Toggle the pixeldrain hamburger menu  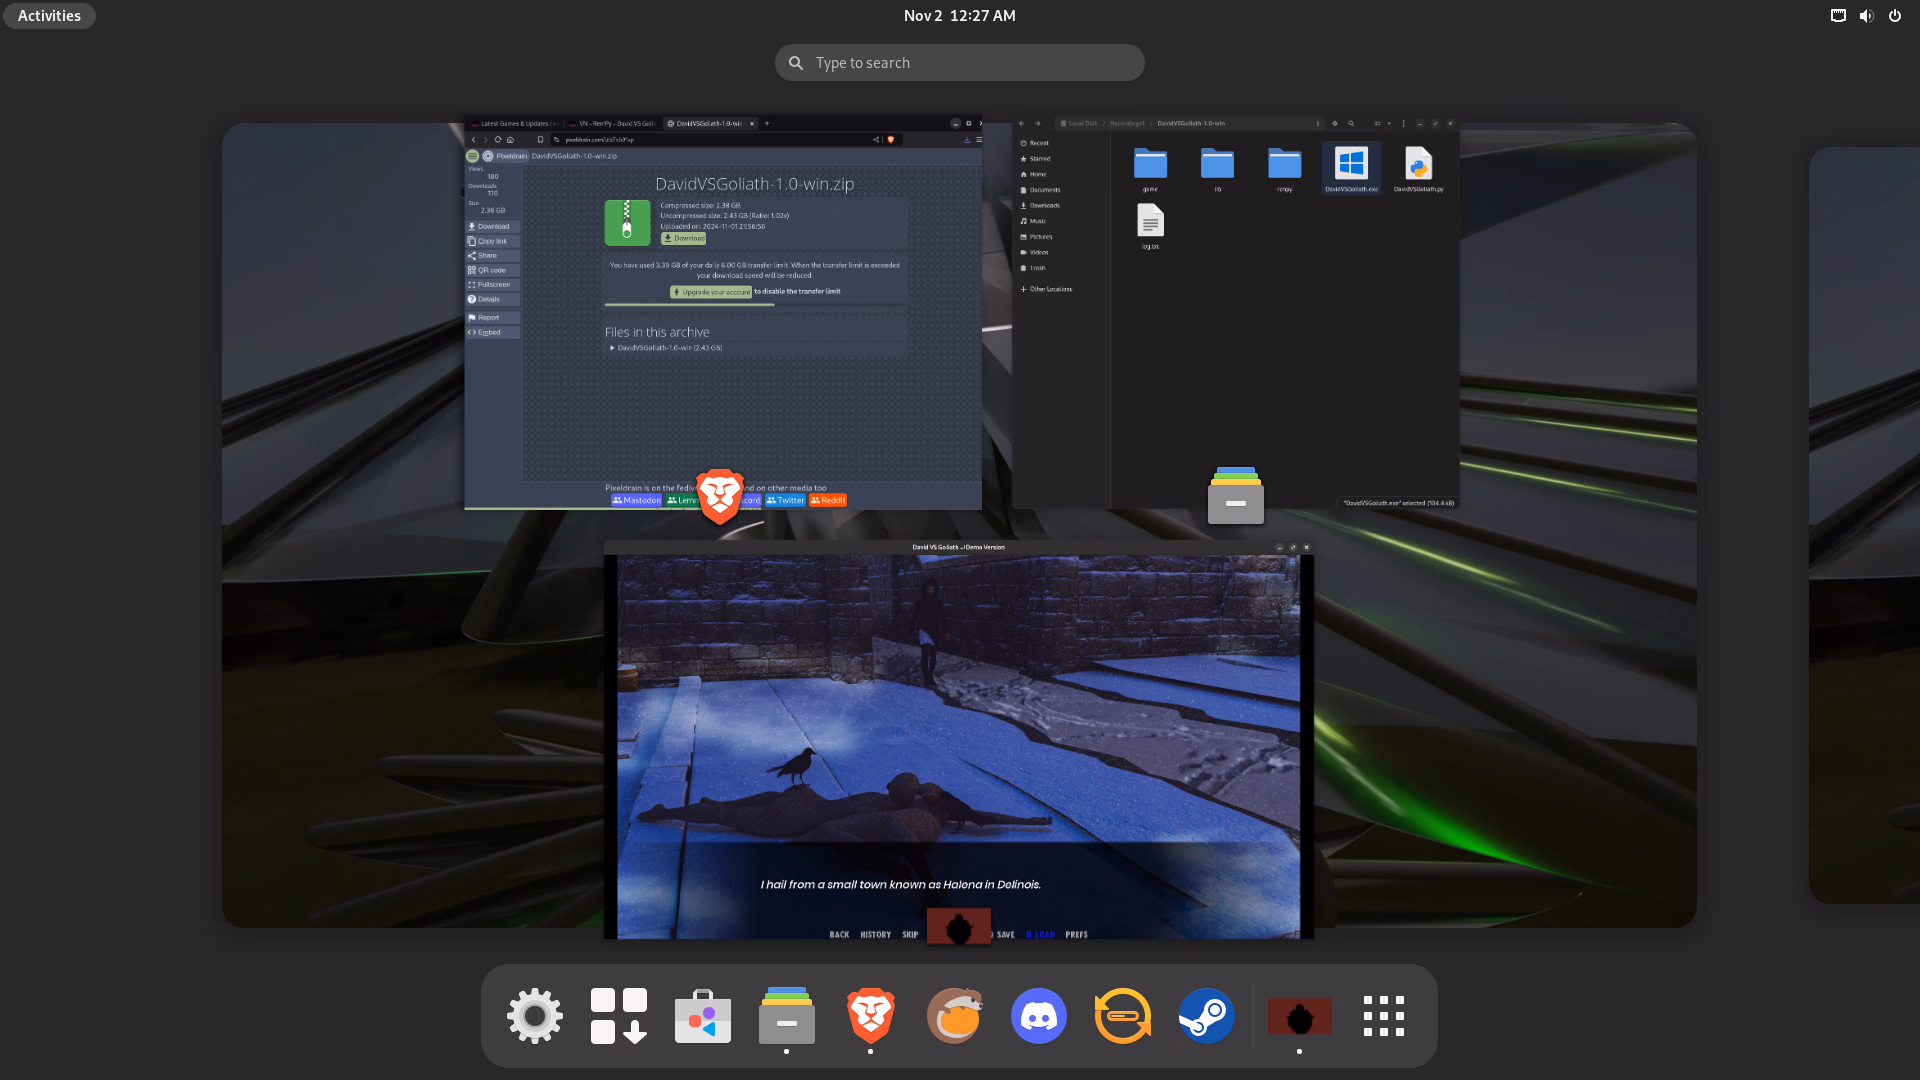(473, 156)
